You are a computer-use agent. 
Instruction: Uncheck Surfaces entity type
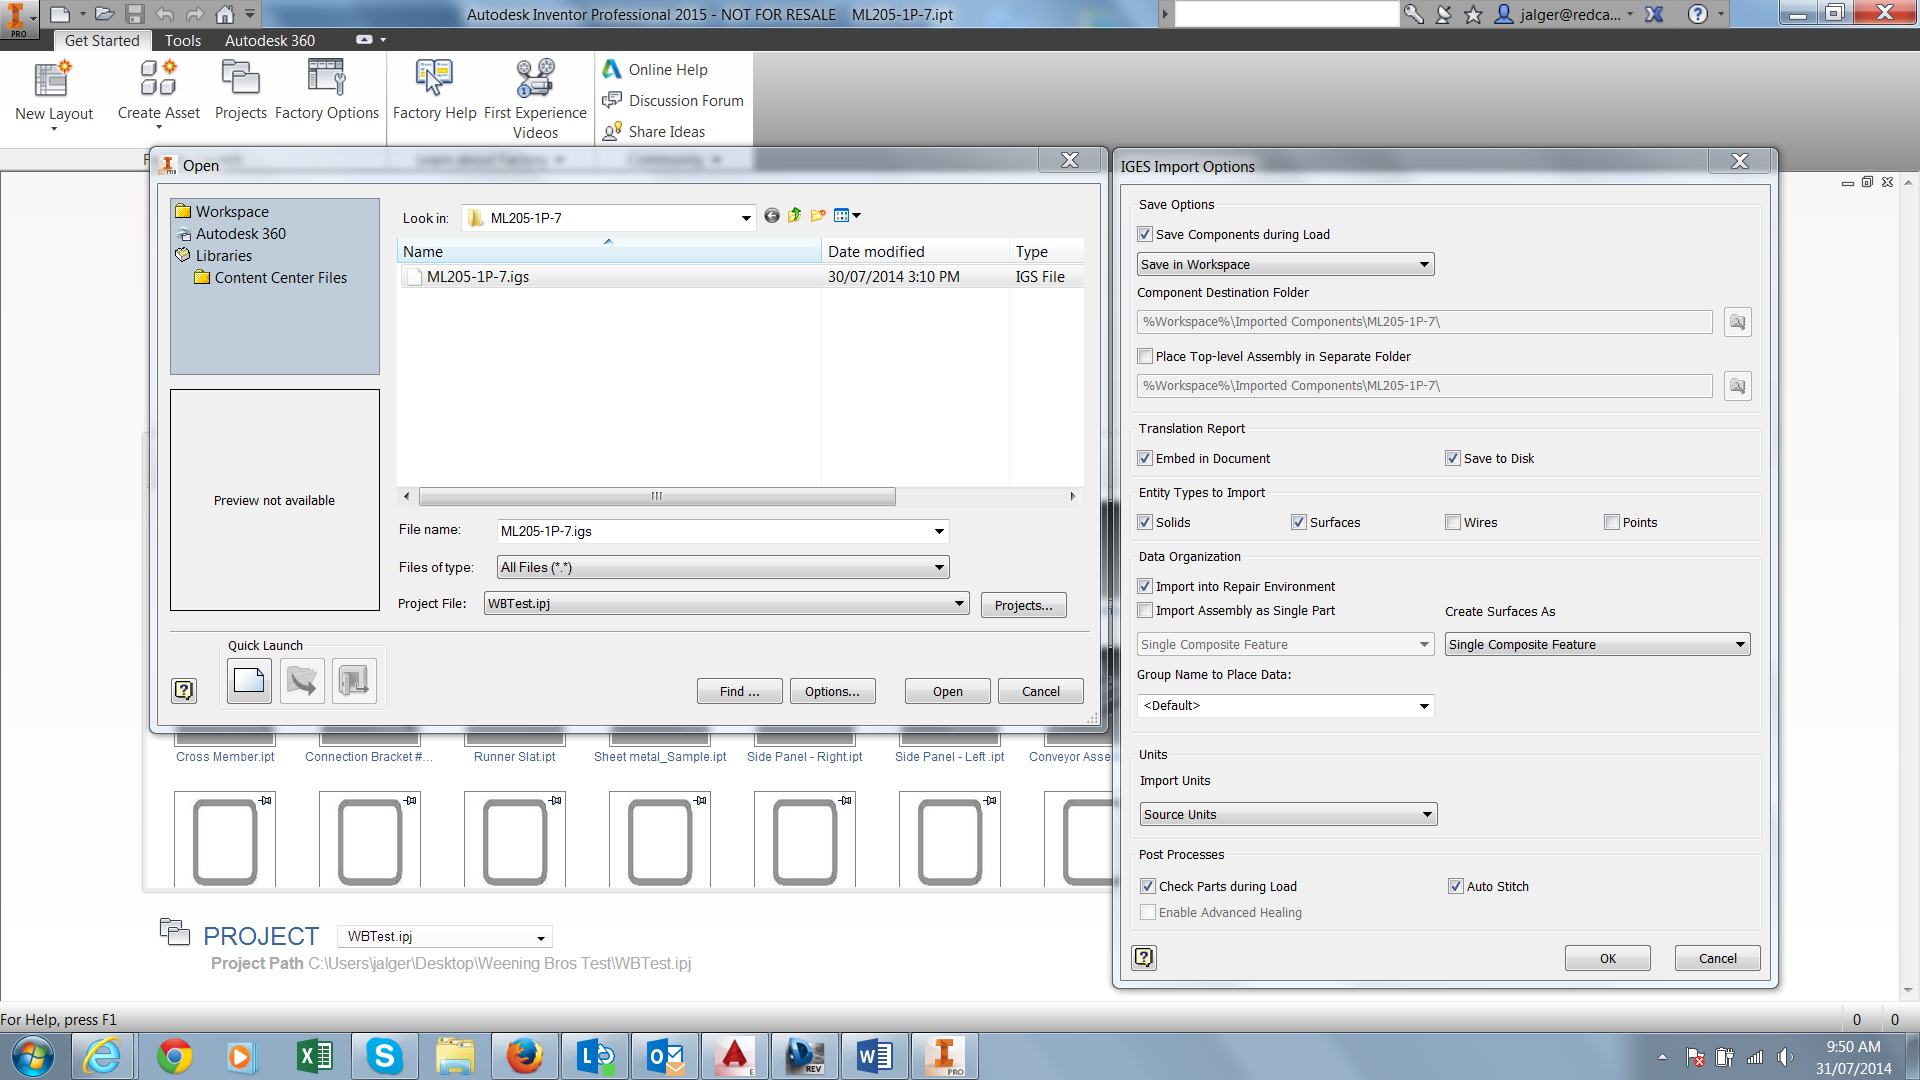tap(1299, 523)
